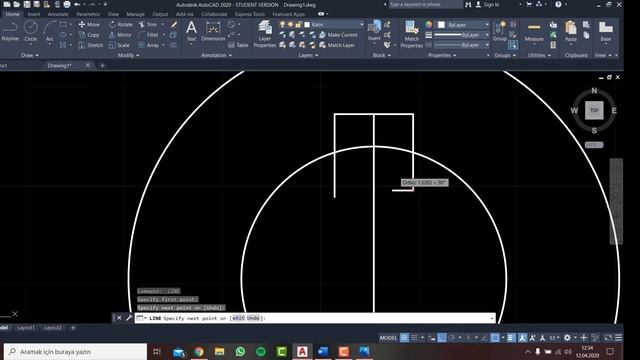
Task: Expand the Annotation panel
Action: (x=216, y=55)
